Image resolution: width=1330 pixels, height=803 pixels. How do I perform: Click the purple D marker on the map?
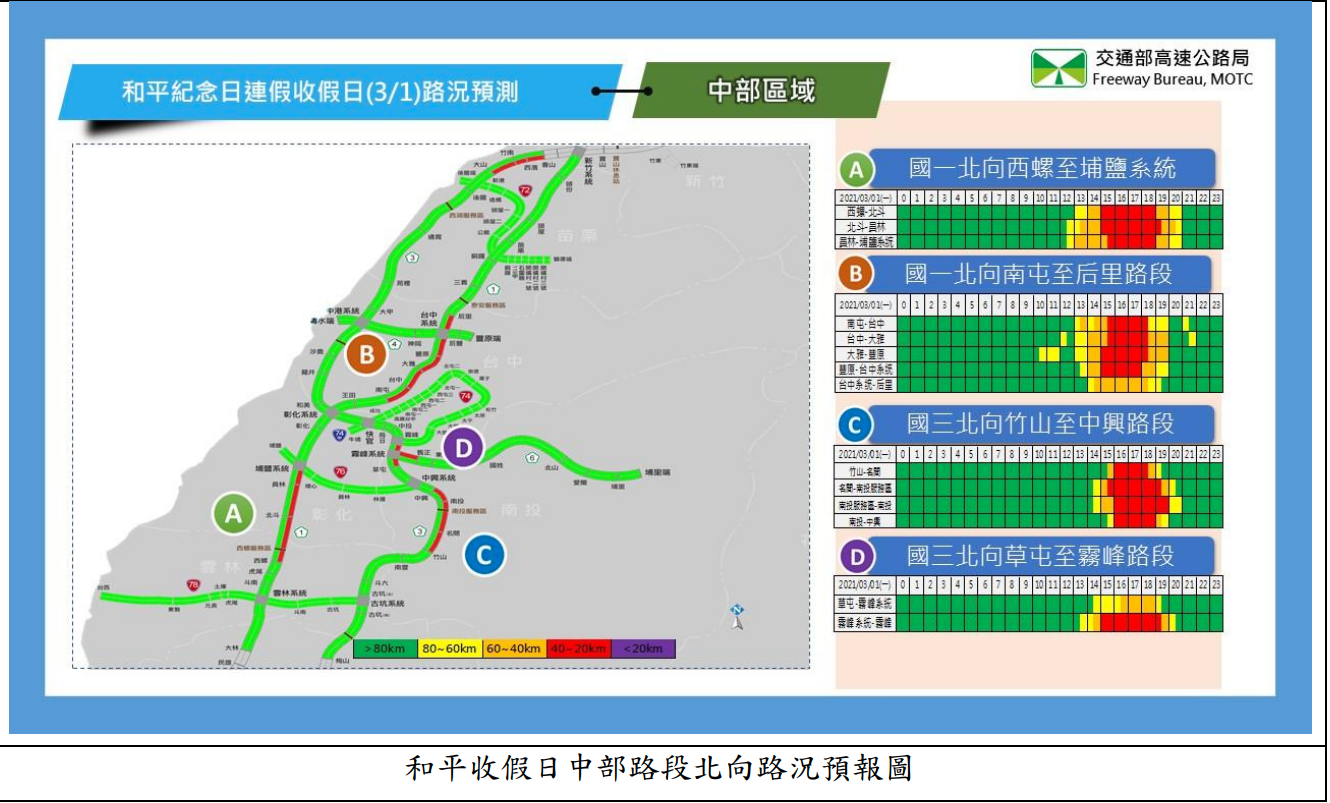463,449
